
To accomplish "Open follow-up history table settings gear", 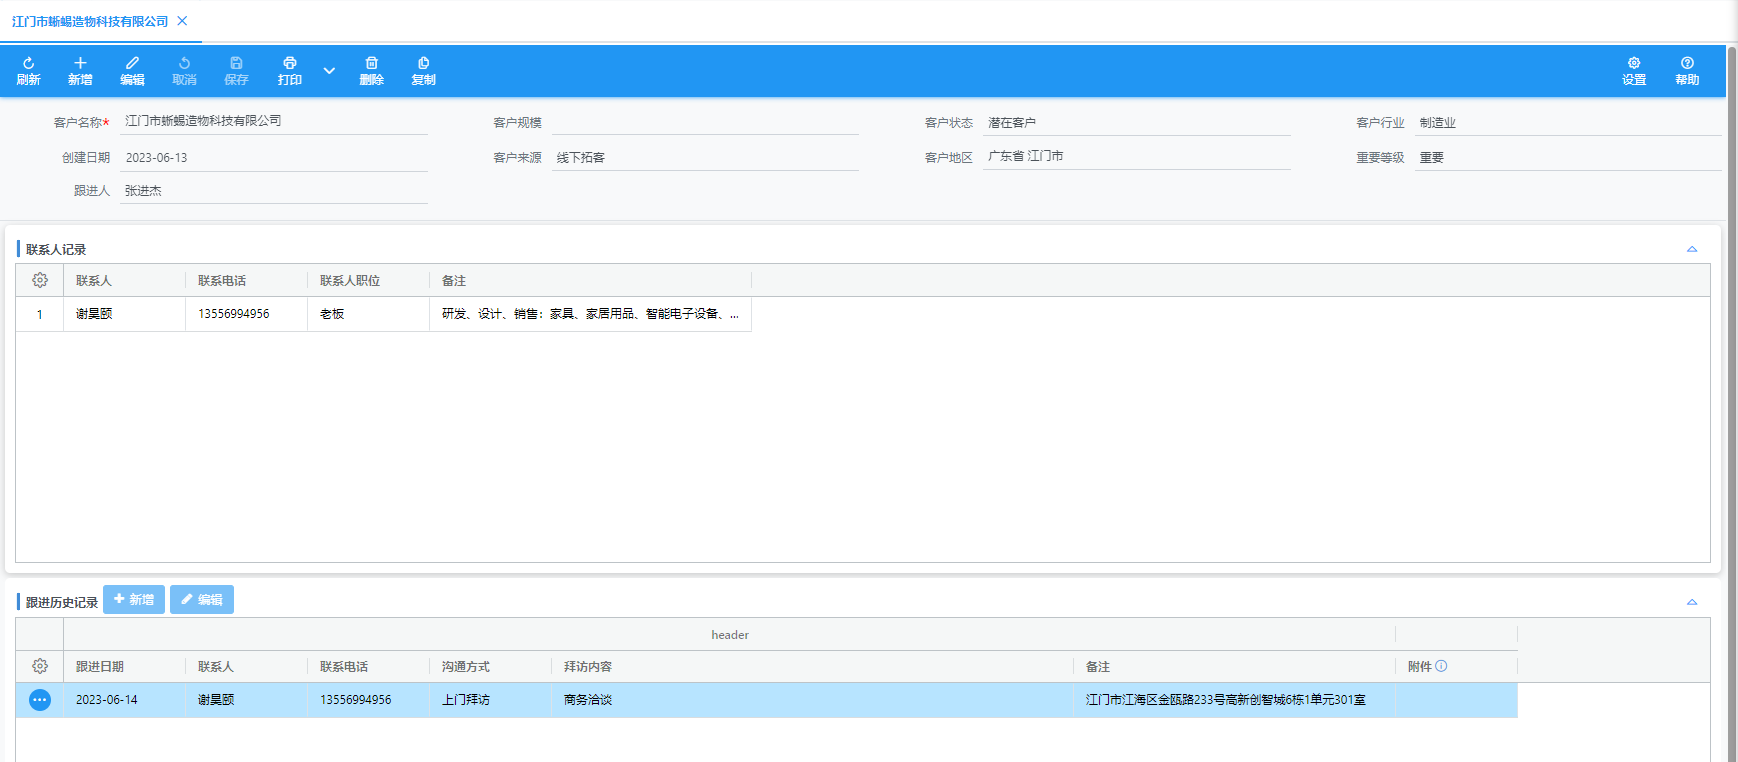I will click(40, 666).
